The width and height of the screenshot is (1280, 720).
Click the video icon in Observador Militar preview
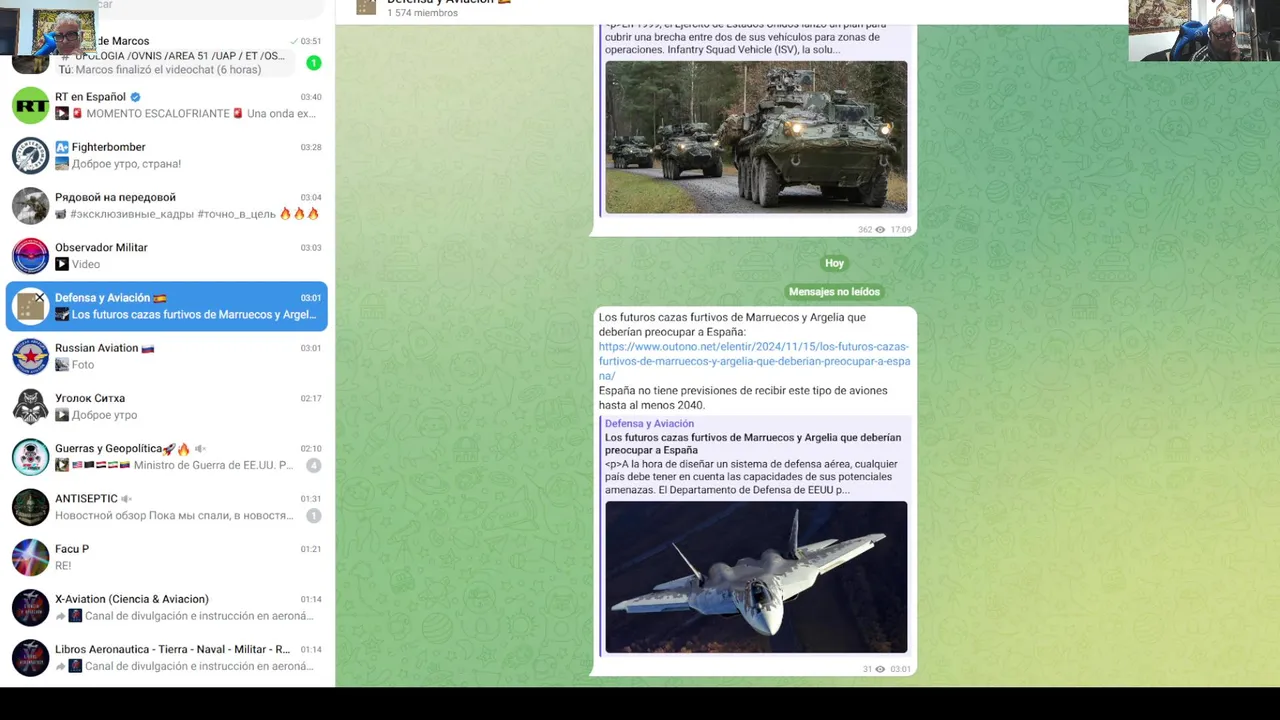click(x=62, y=264)
